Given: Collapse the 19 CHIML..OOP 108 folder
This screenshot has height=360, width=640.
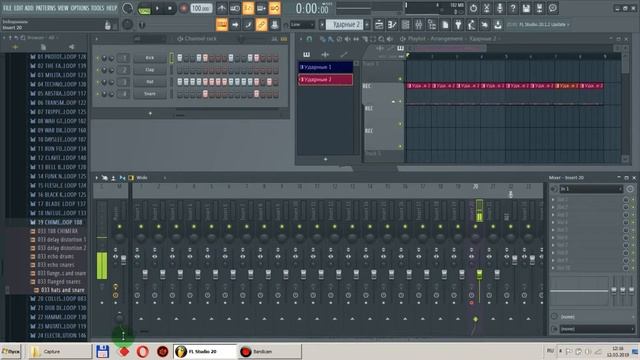Looking at the screenshot, I should [56, 222].
